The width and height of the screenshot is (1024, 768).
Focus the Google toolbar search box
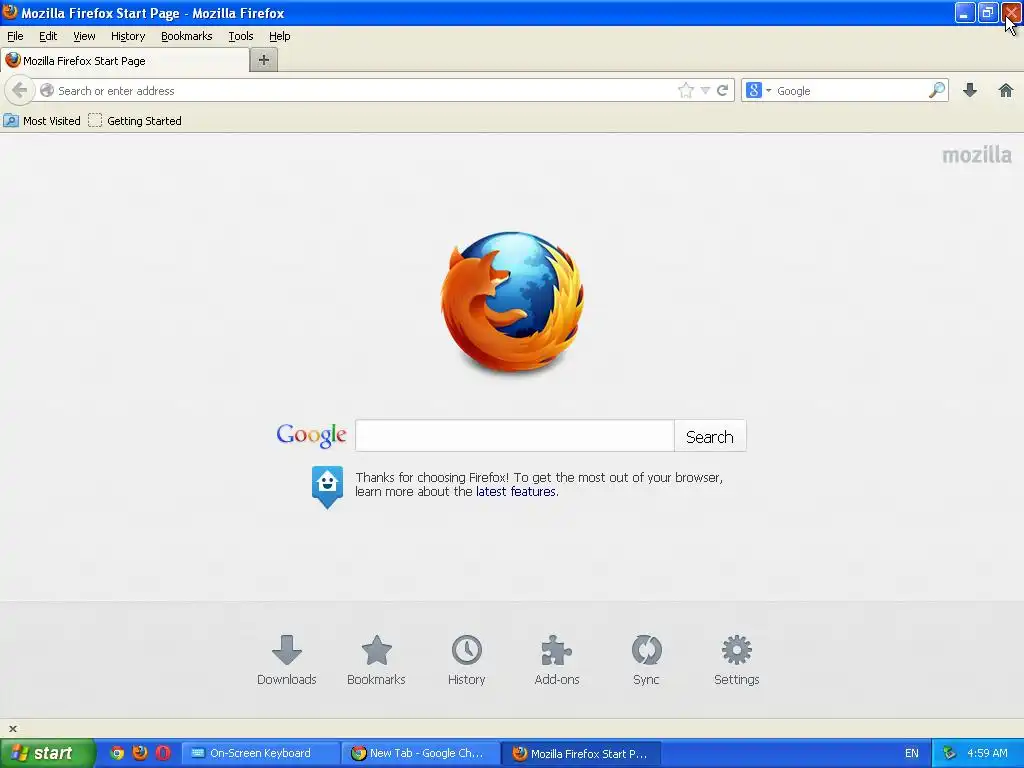850,91
